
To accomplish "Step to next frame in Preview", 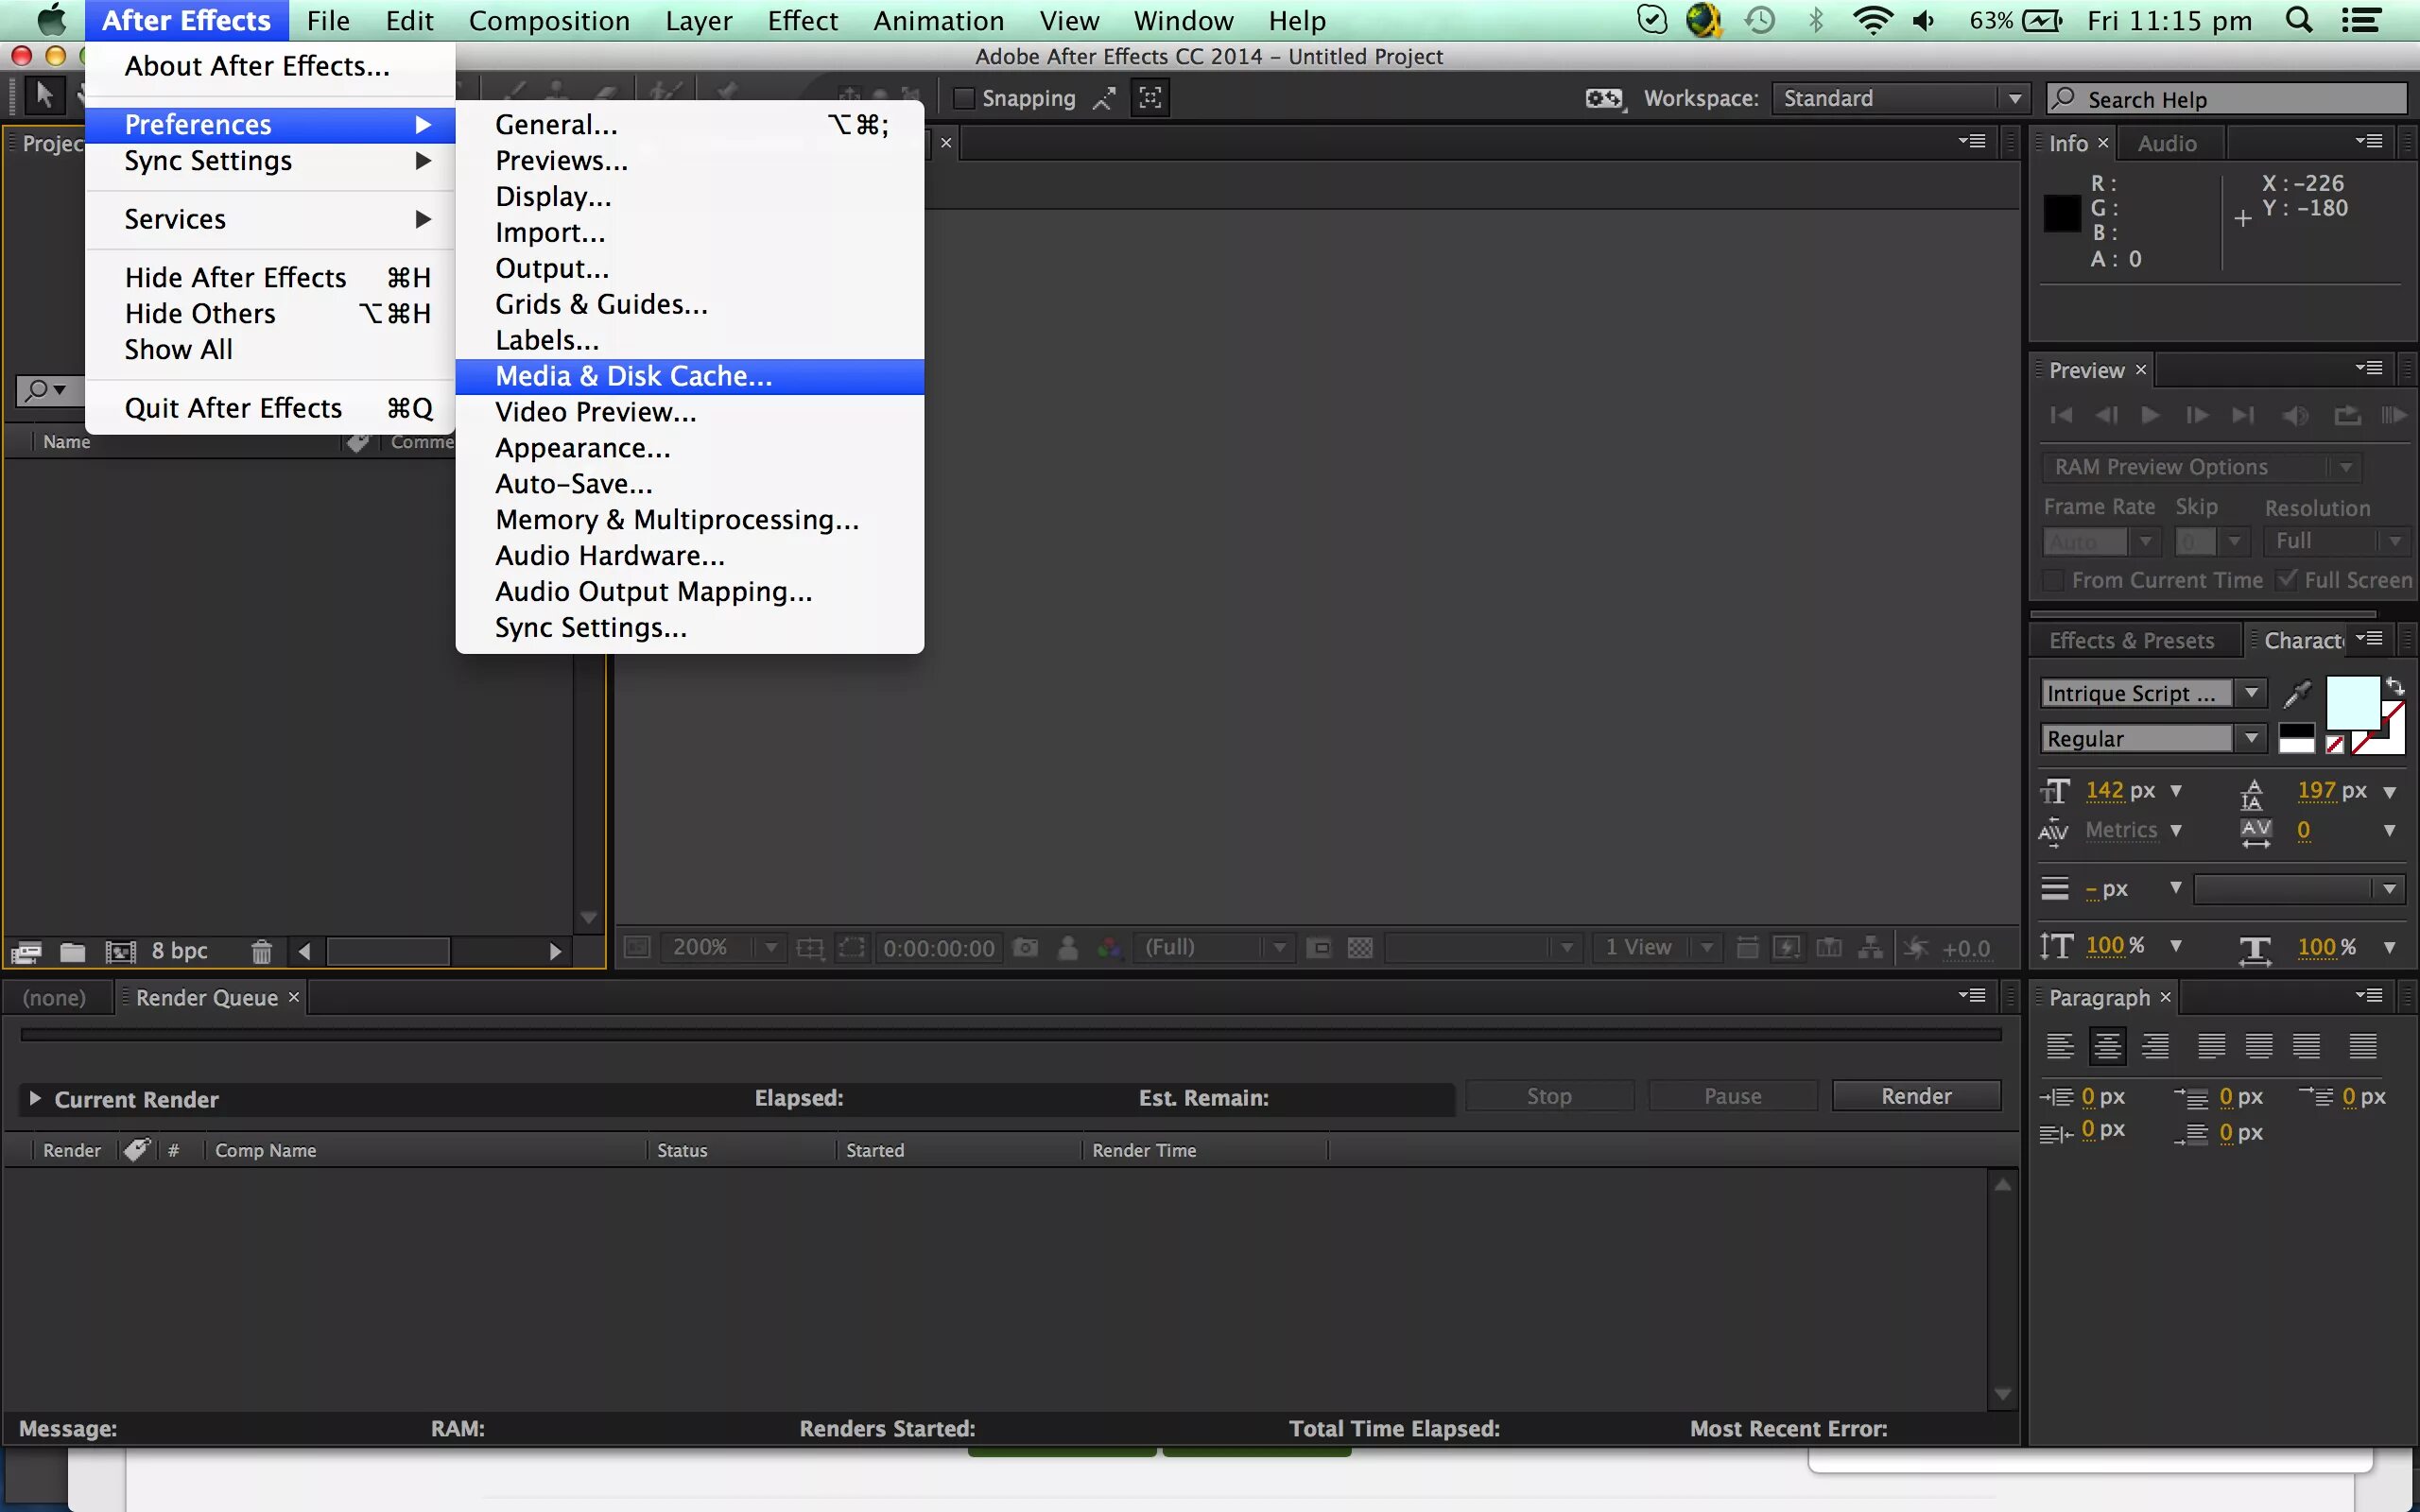I will tap(2196, 415).
